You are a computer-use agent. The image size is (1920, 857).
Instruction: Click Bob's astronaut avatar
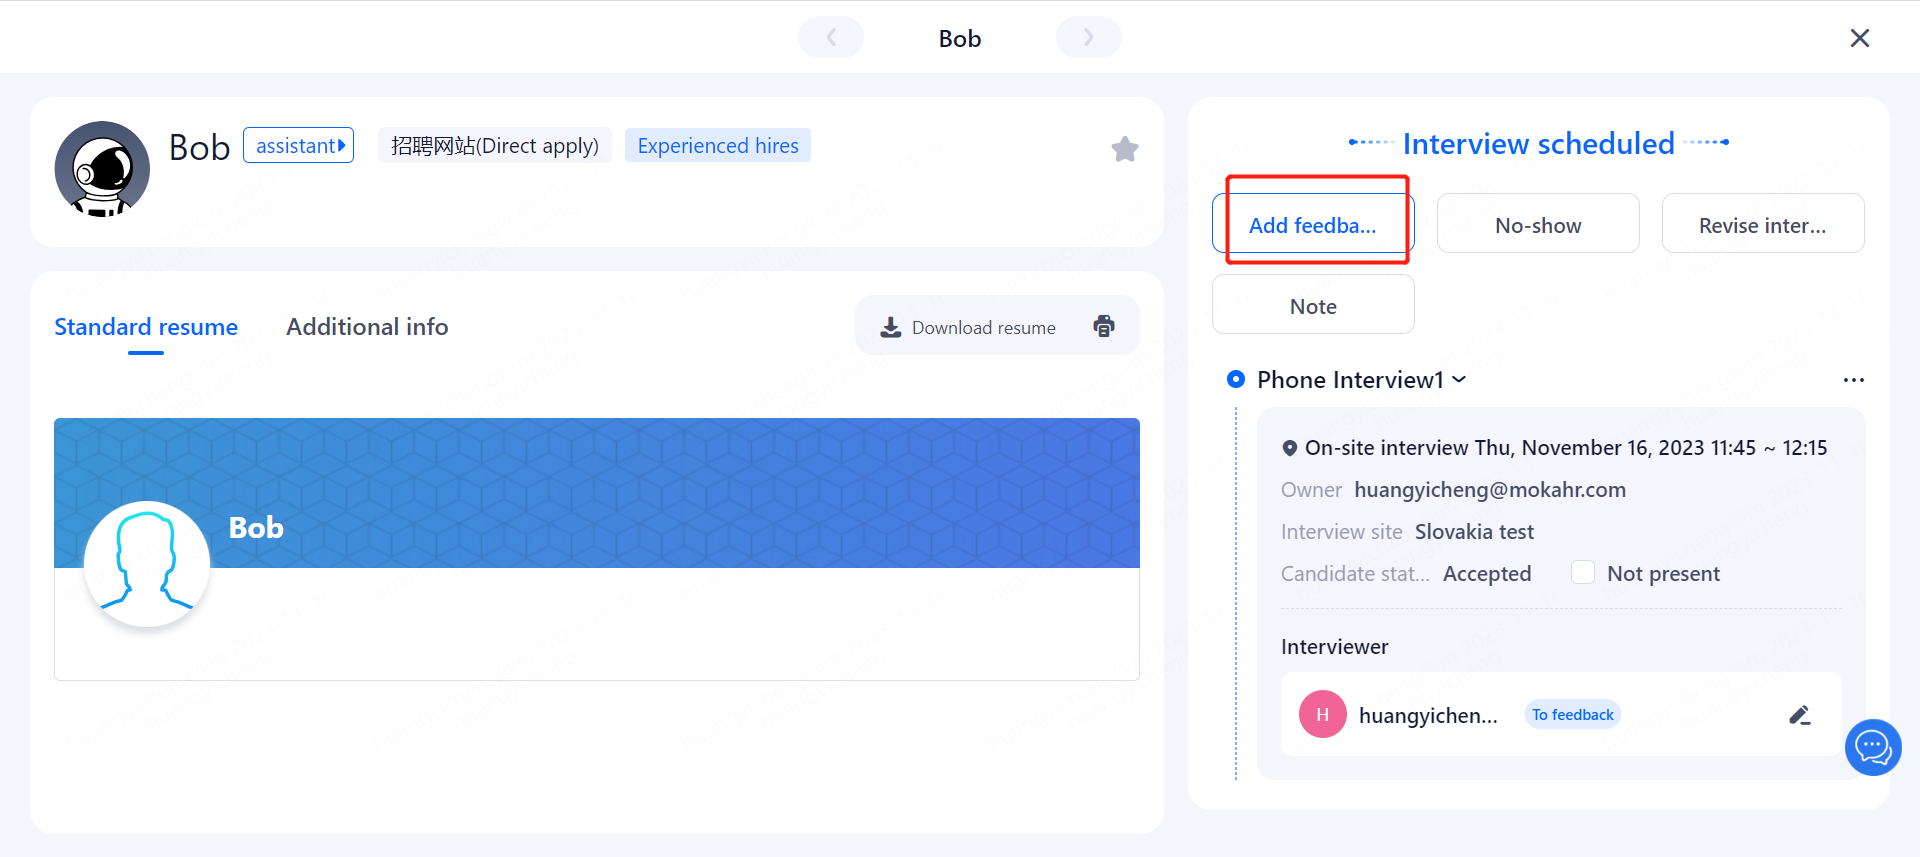102,169
